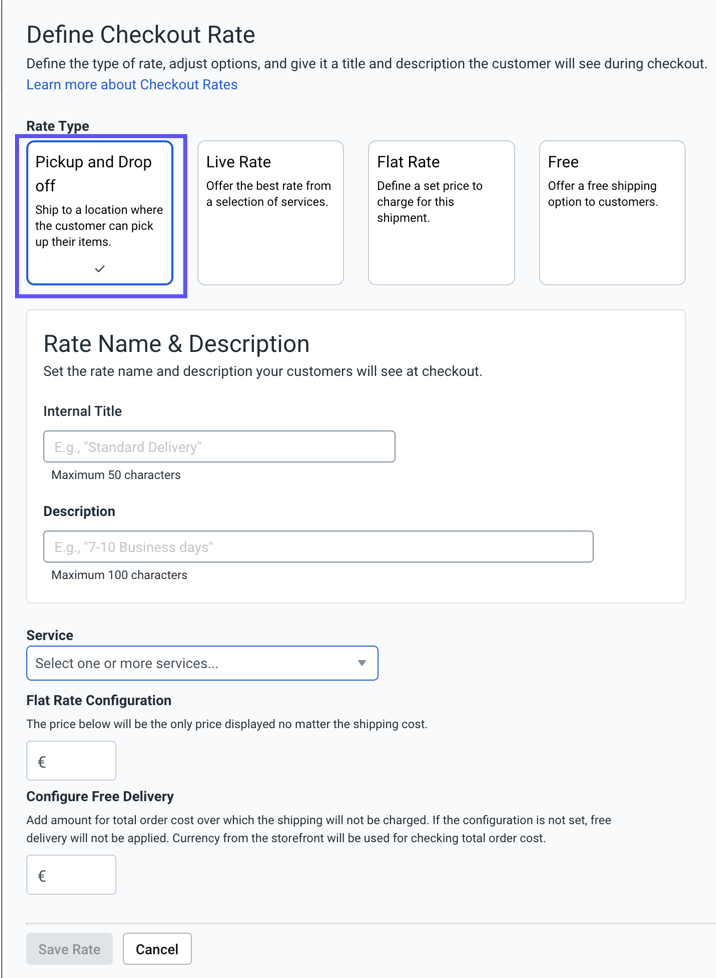Screen dimensions: 716x978
Task: Open Learn more about Checkout Rates
Action: point(131,84)
